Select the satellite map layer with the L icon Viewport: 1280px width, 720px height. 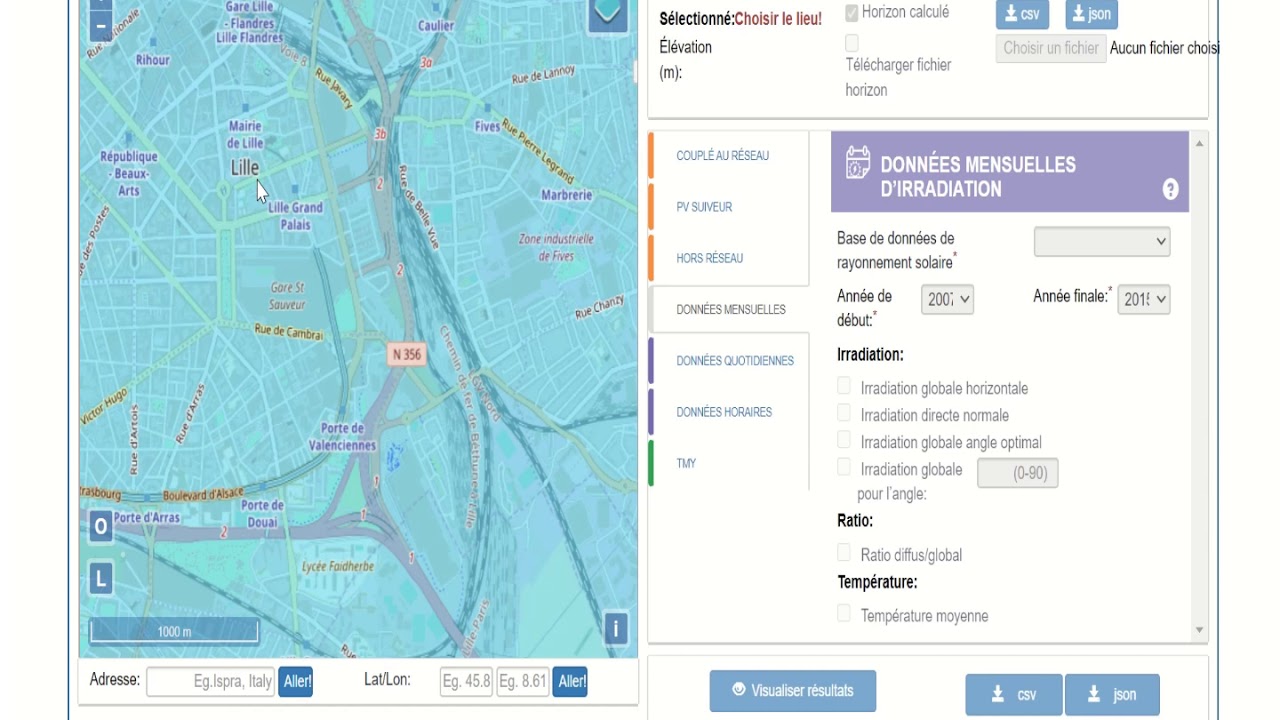click(x=99, y=577)
